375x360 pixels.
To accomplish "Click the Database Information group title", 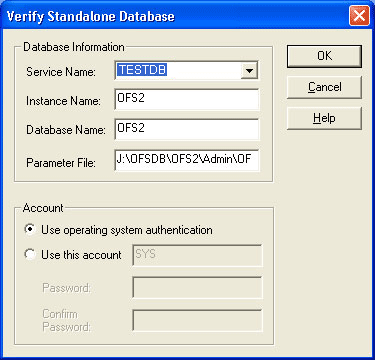I will coord(74,47).
